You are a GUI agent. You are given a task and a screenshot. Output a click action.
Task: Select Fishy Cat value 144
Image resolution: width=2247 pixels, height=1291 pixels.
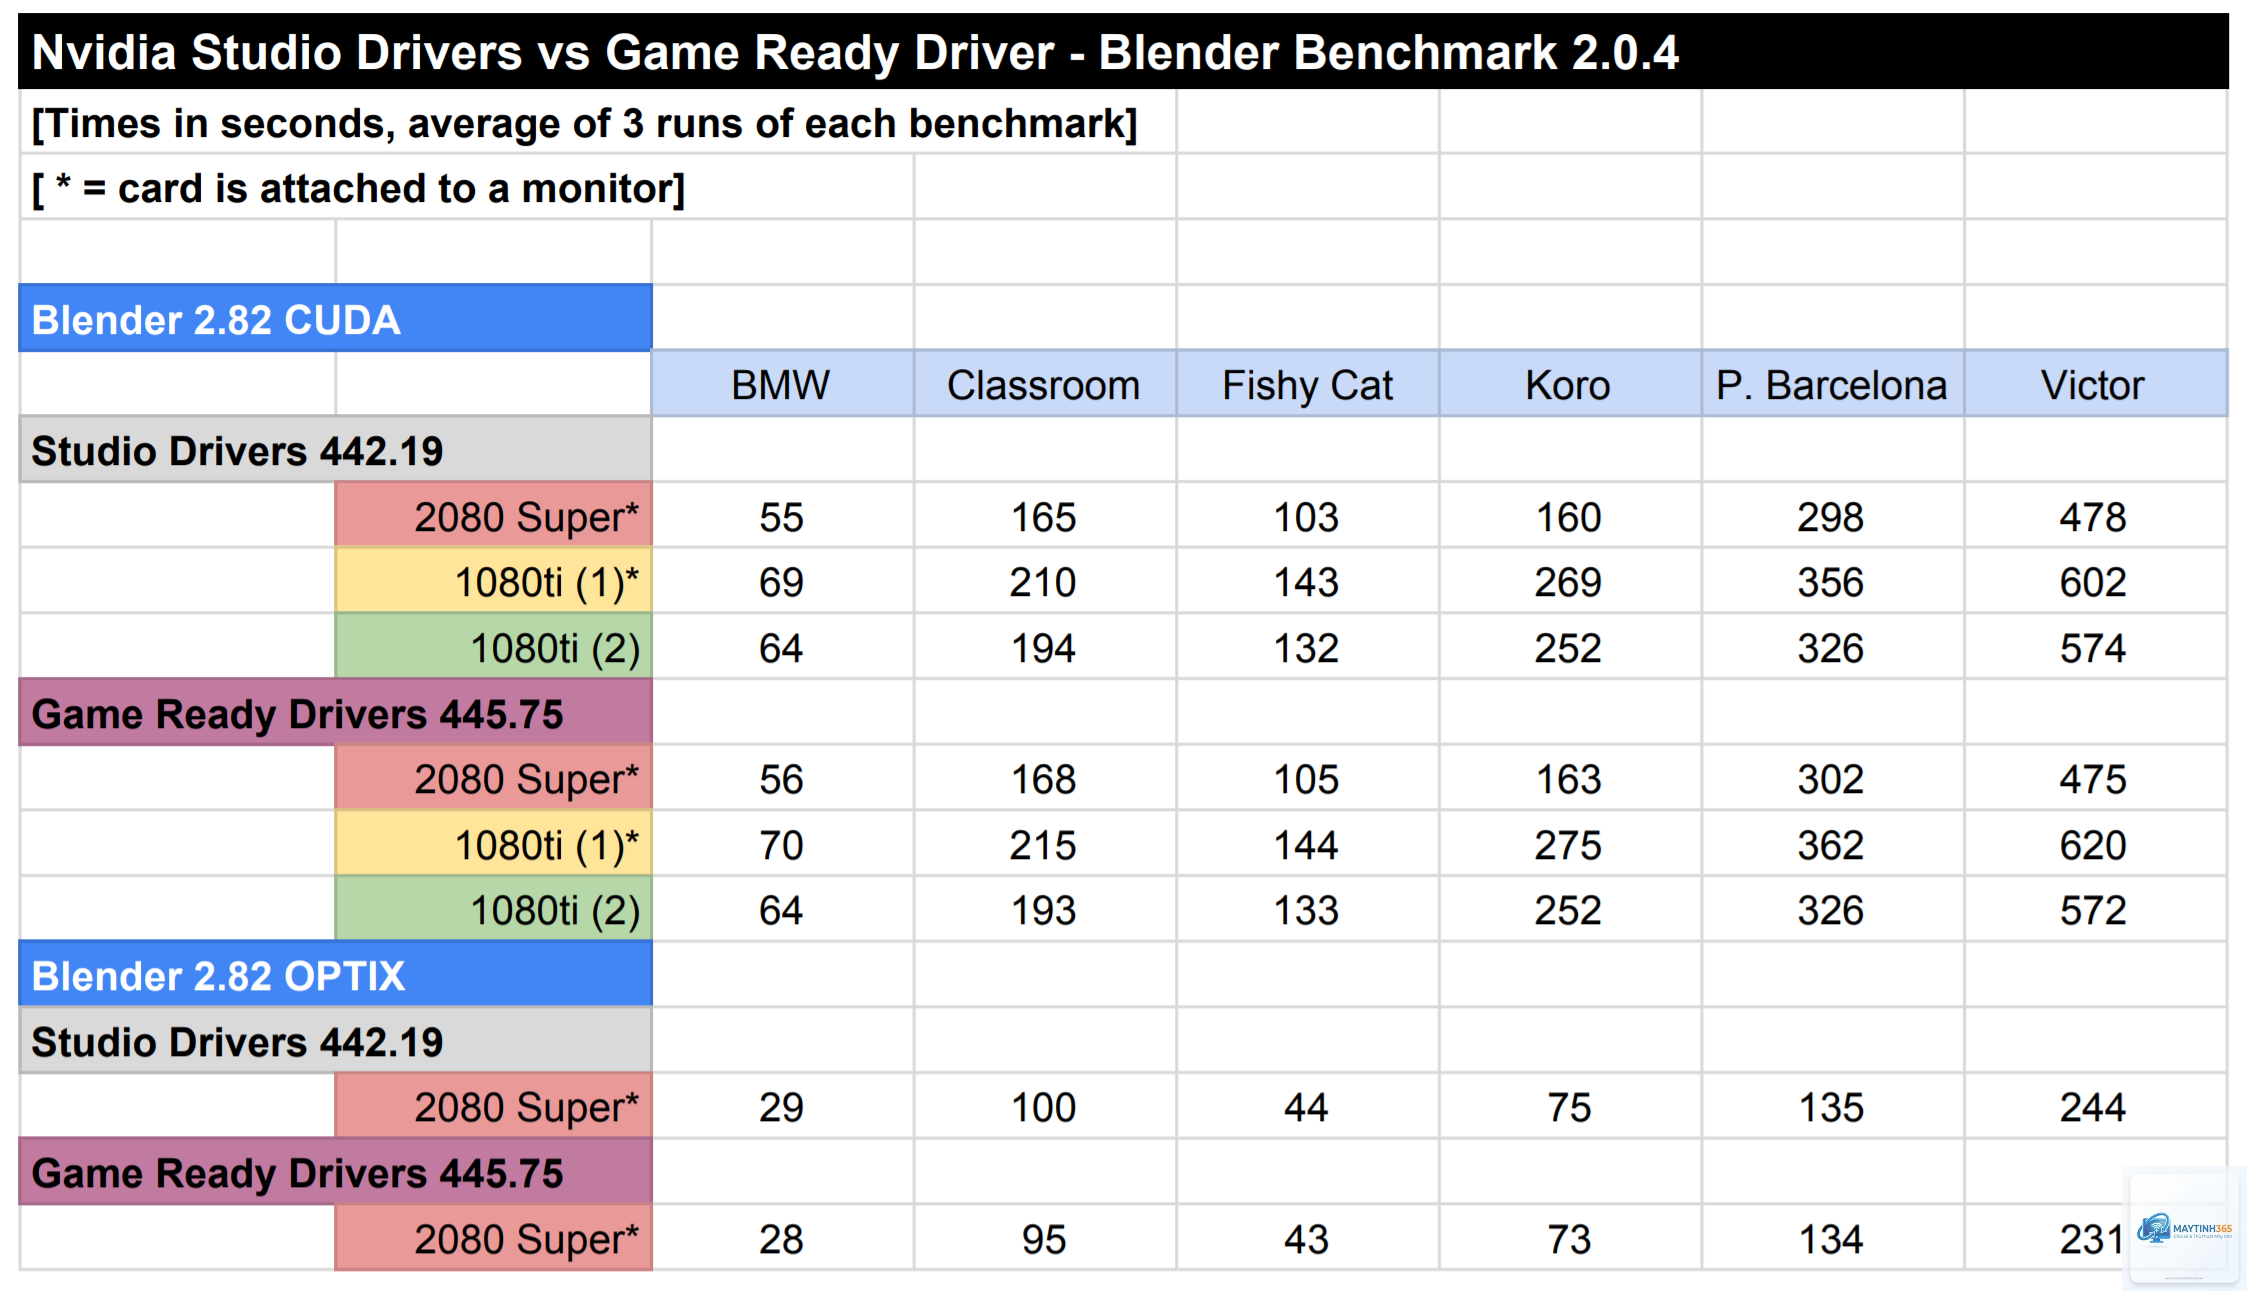coord(1307,845)
